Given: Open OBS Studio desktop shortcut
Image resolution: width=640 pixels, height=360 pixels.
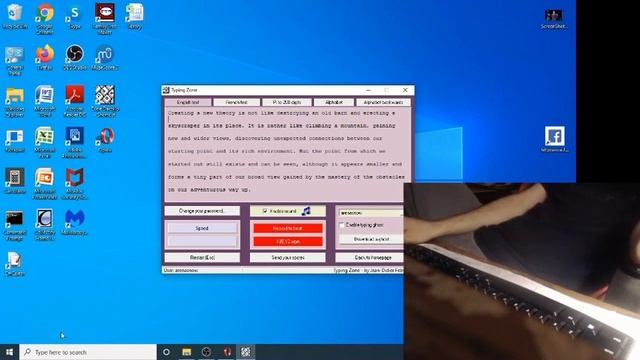Looking at the screenshot, I should (x=74, y=57).
